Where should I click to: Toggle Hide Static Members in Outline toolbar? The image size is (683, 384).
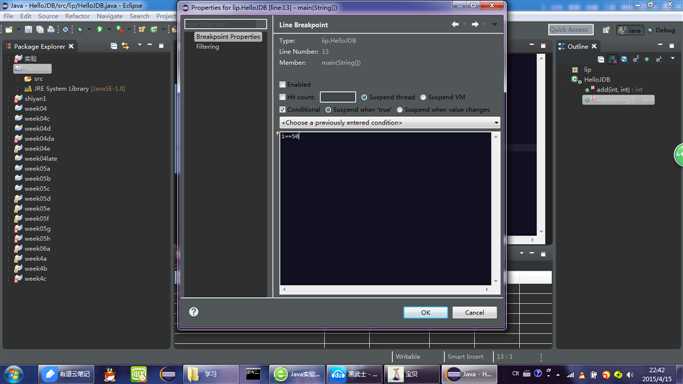635,59
